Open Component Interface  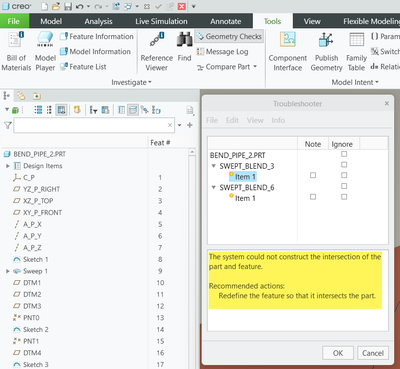[288, 51]
